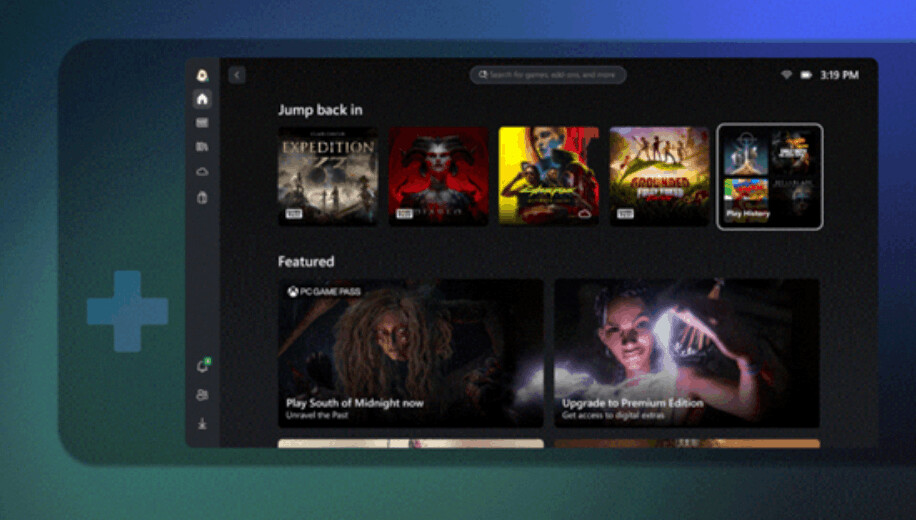
Task: Open the Play History tile
Action: pyautogui.click(x=769, y=176)
